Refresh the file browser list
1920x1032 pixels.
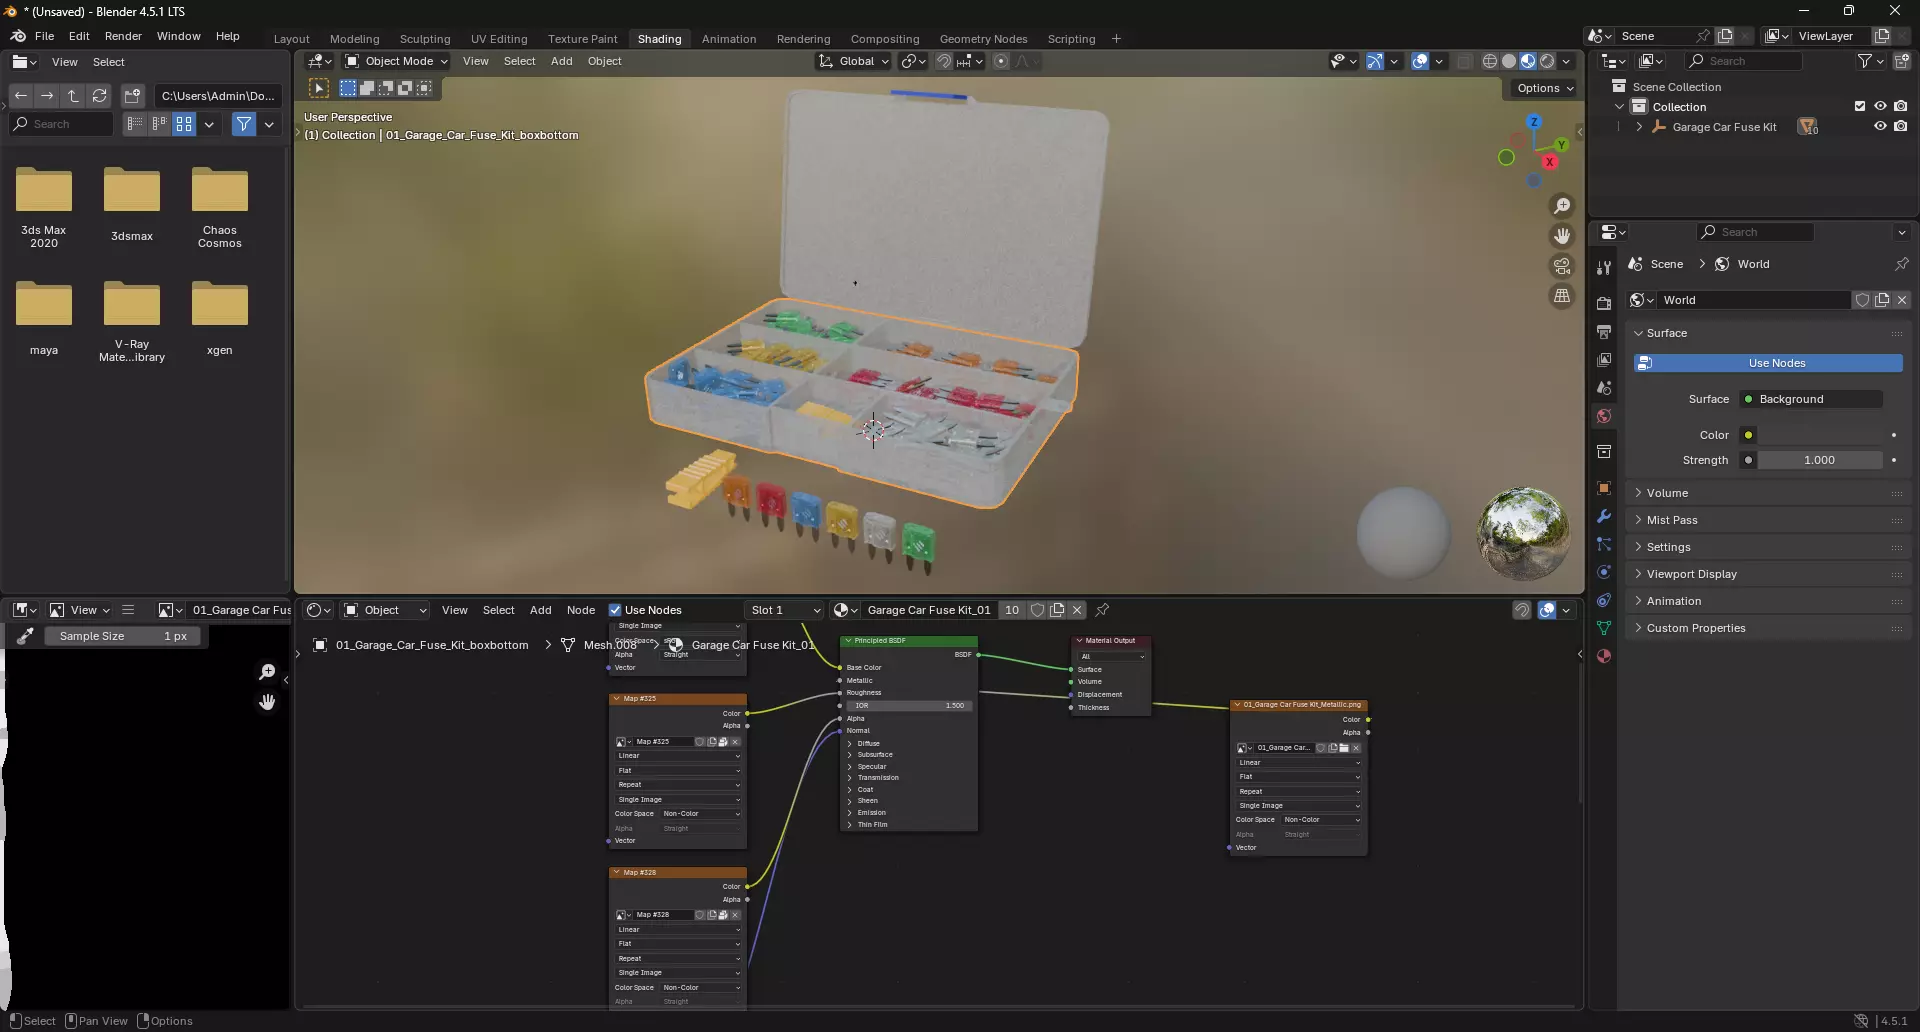coord(99,96)
